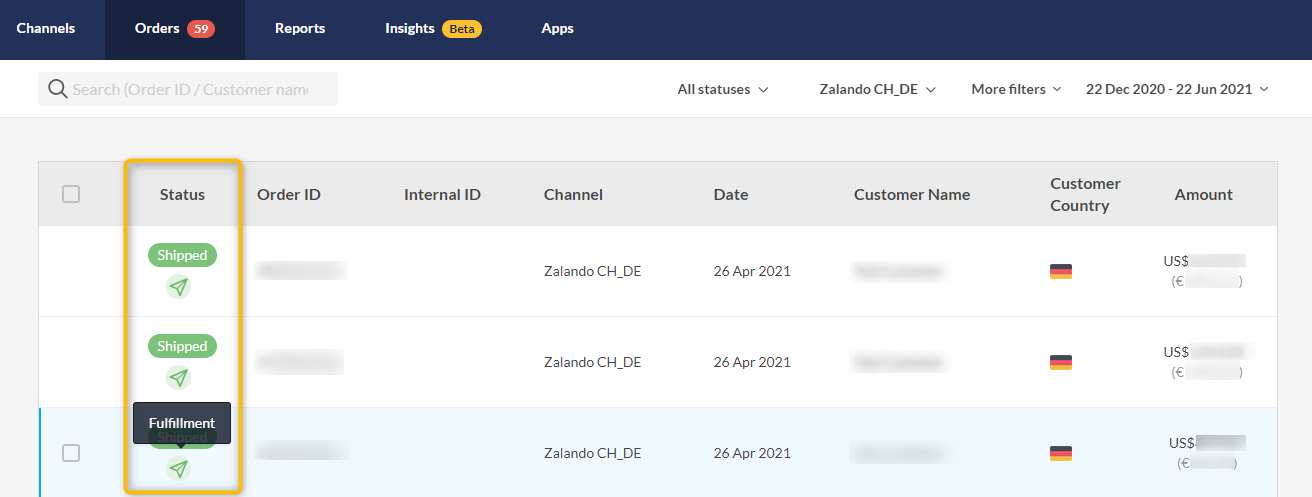Focus the Order ID search field
1312x497 pixels.
point(195,89)
